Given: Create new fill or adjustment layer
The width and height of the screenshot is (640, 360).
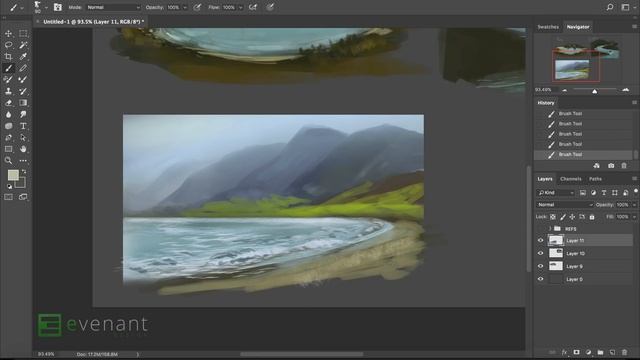Looking at the screenshot, I should pyautogui.click(x=588, y=352).
